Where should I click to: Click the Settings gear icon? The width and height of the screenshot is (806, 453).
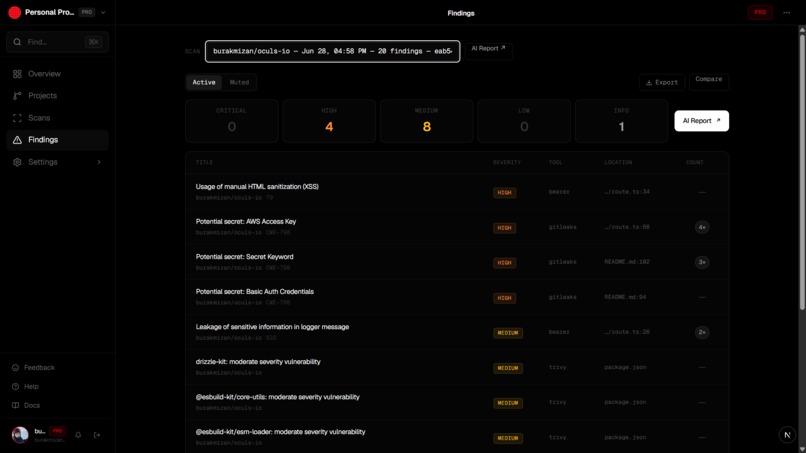(17, 162)
